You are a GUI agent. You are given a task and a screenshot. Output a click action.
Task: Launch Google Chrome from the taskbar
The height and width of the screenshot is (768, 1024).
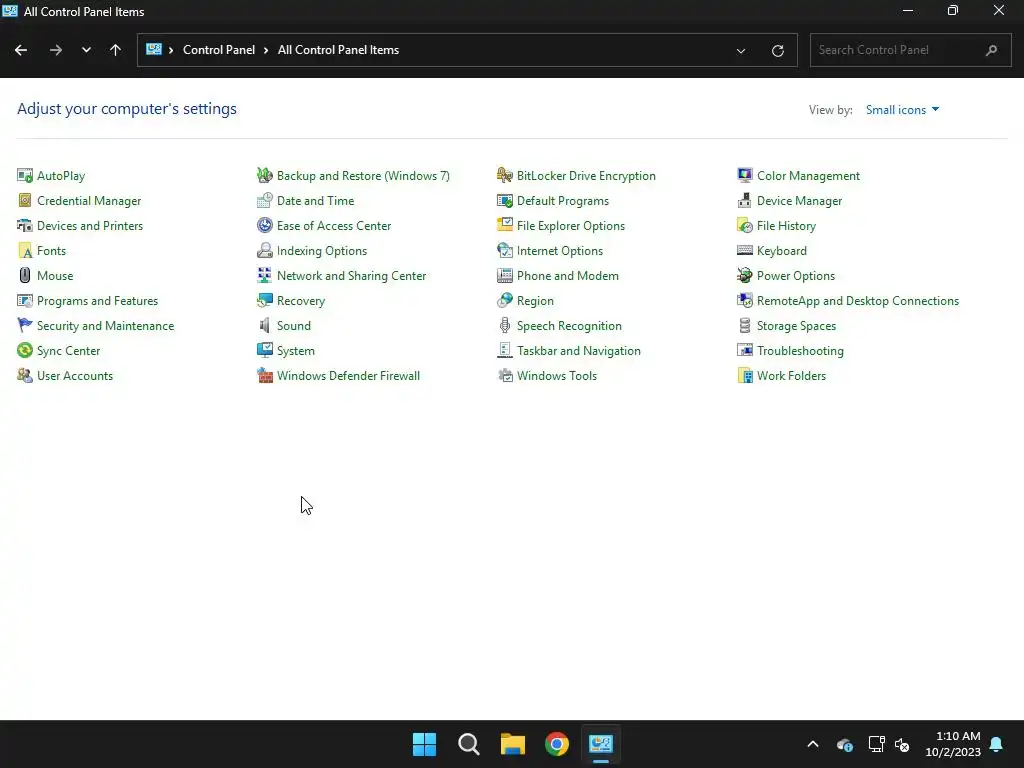557,744
